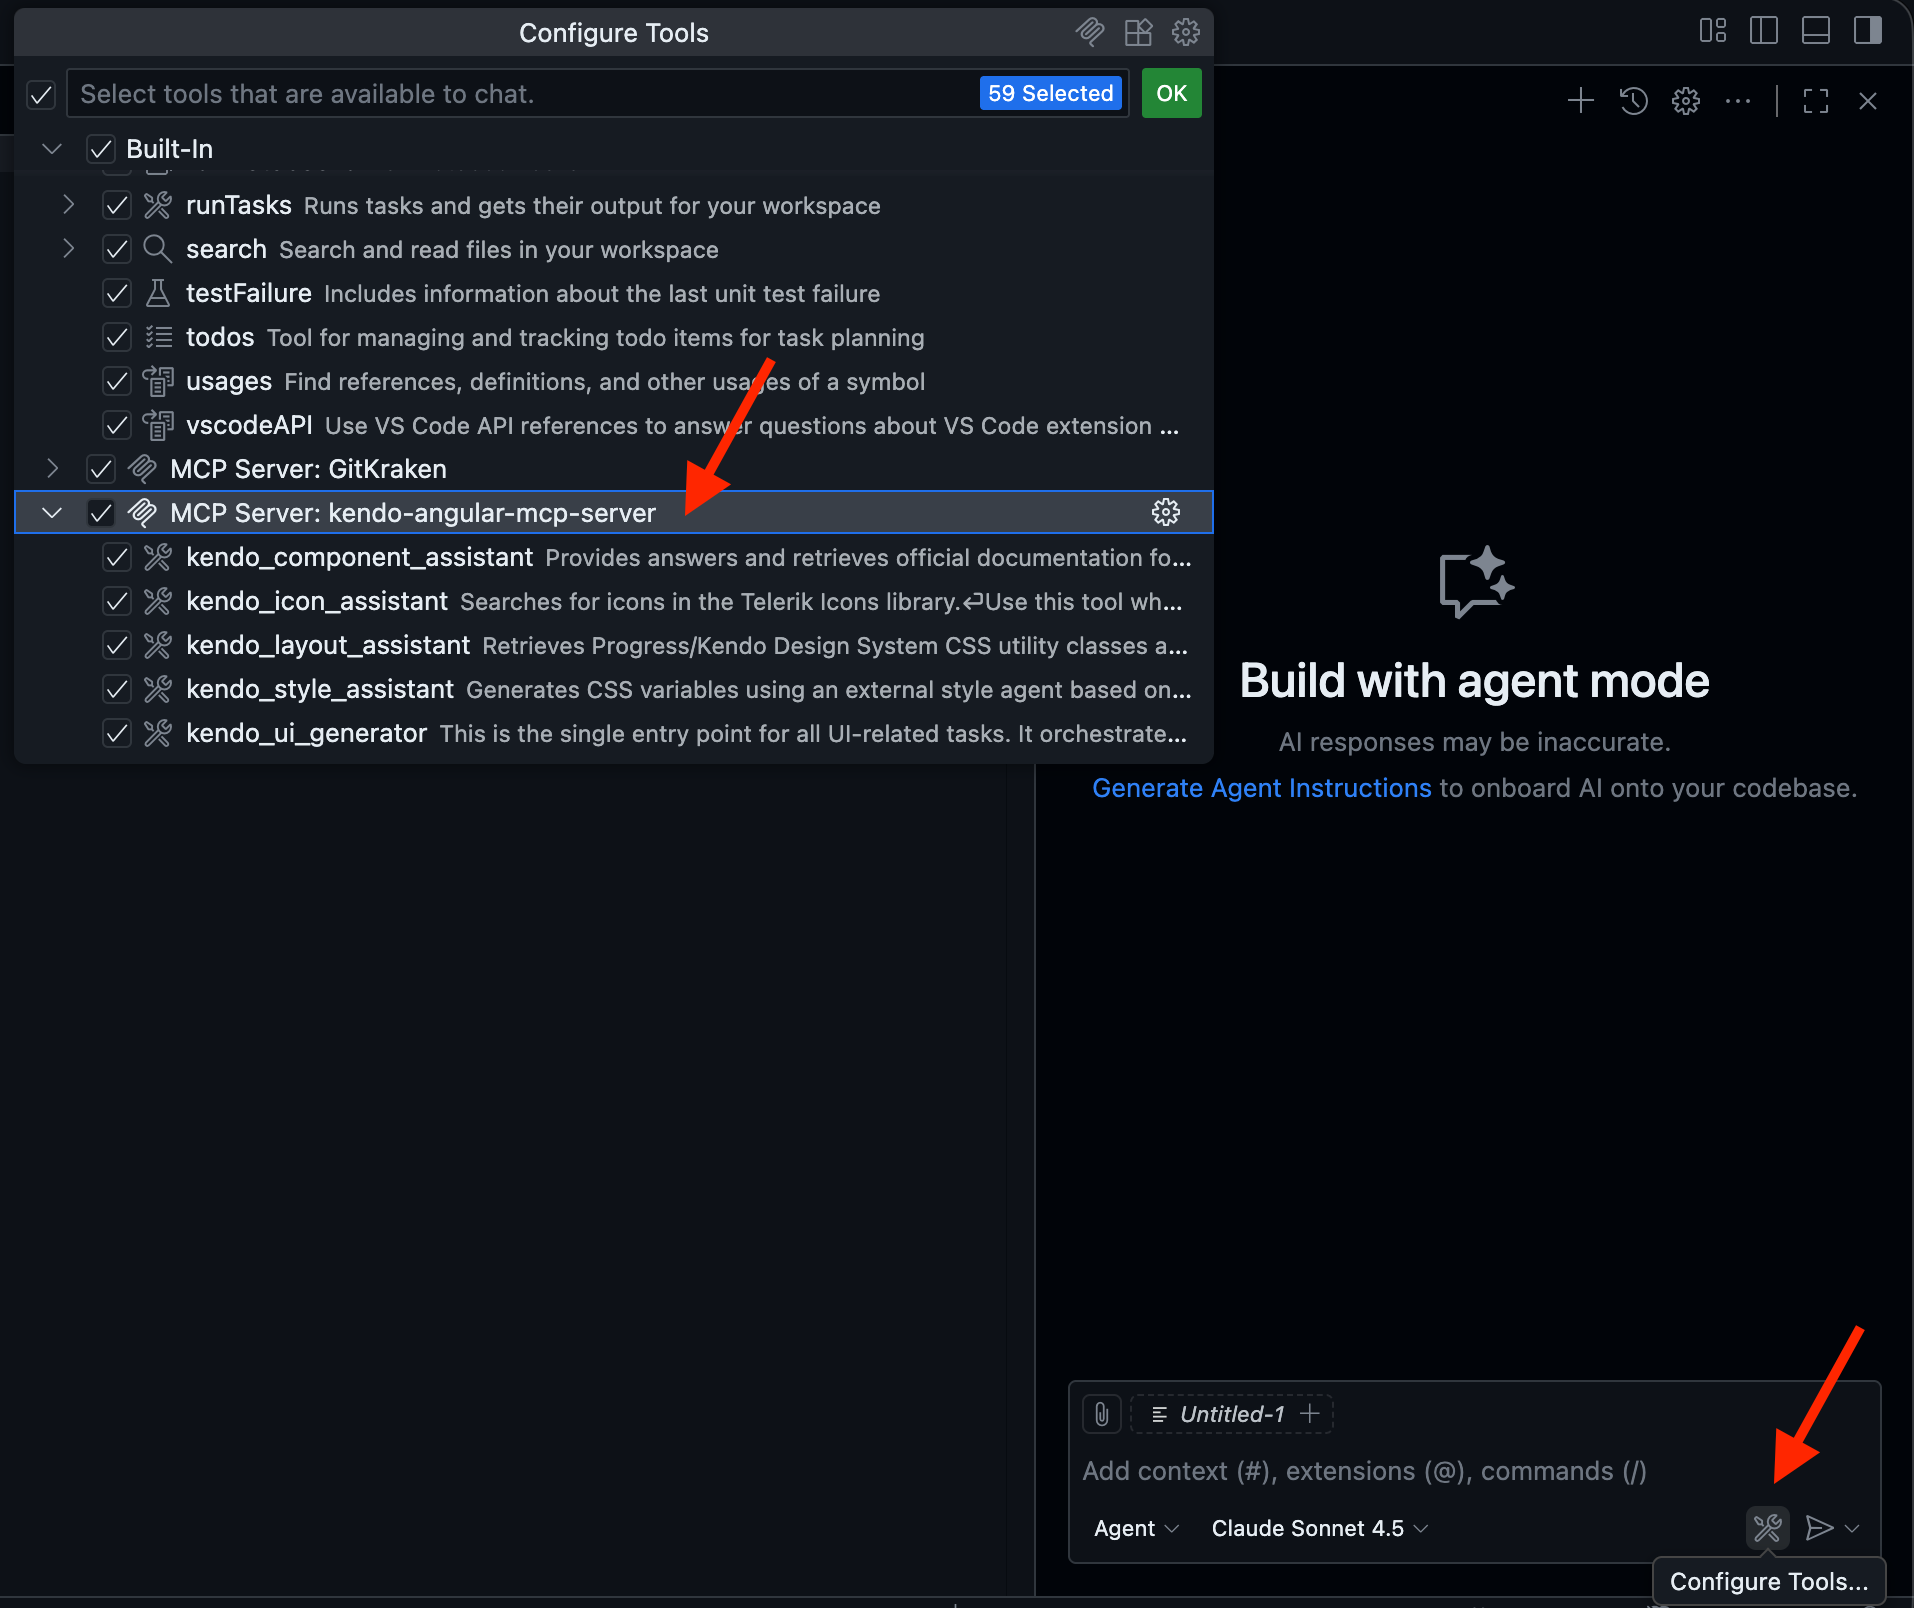Click the todos checklist icon
Viewport: 1914px width, 1608px height.
click(158, 337)
